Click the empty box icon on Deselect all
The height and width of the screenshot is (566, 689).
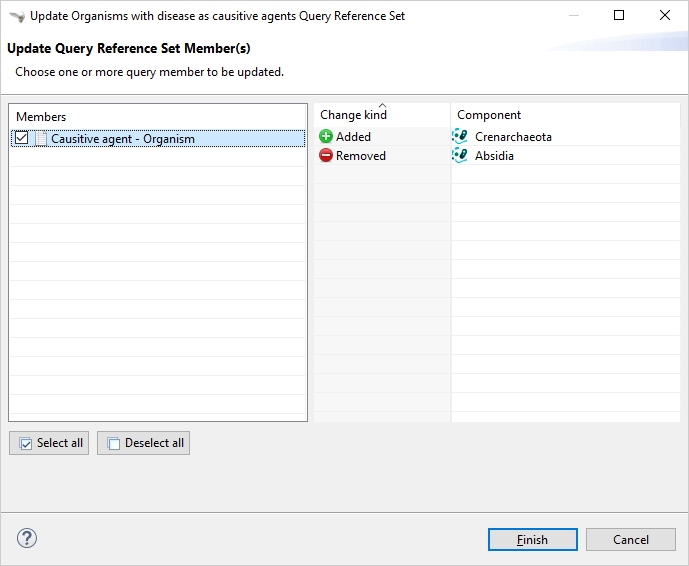tap(114, 444)
